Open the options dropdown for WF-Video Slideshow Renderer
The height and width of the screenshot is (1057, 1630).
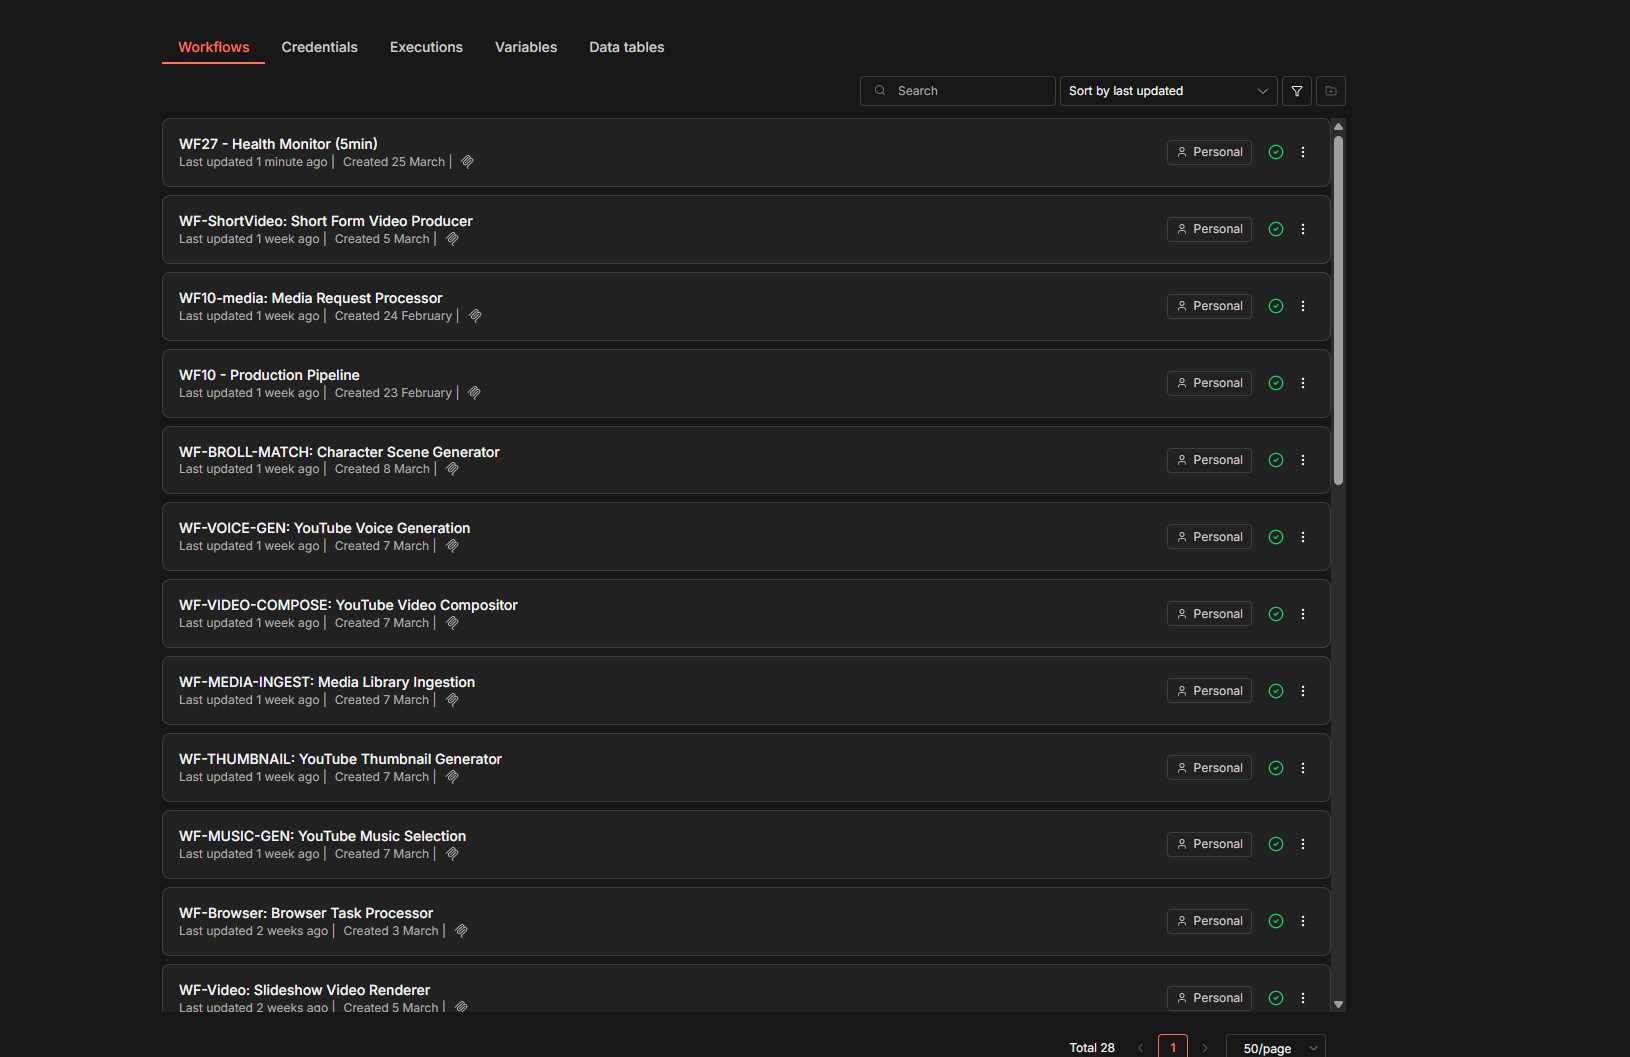pyautogui.click(x=1303, y=997)
